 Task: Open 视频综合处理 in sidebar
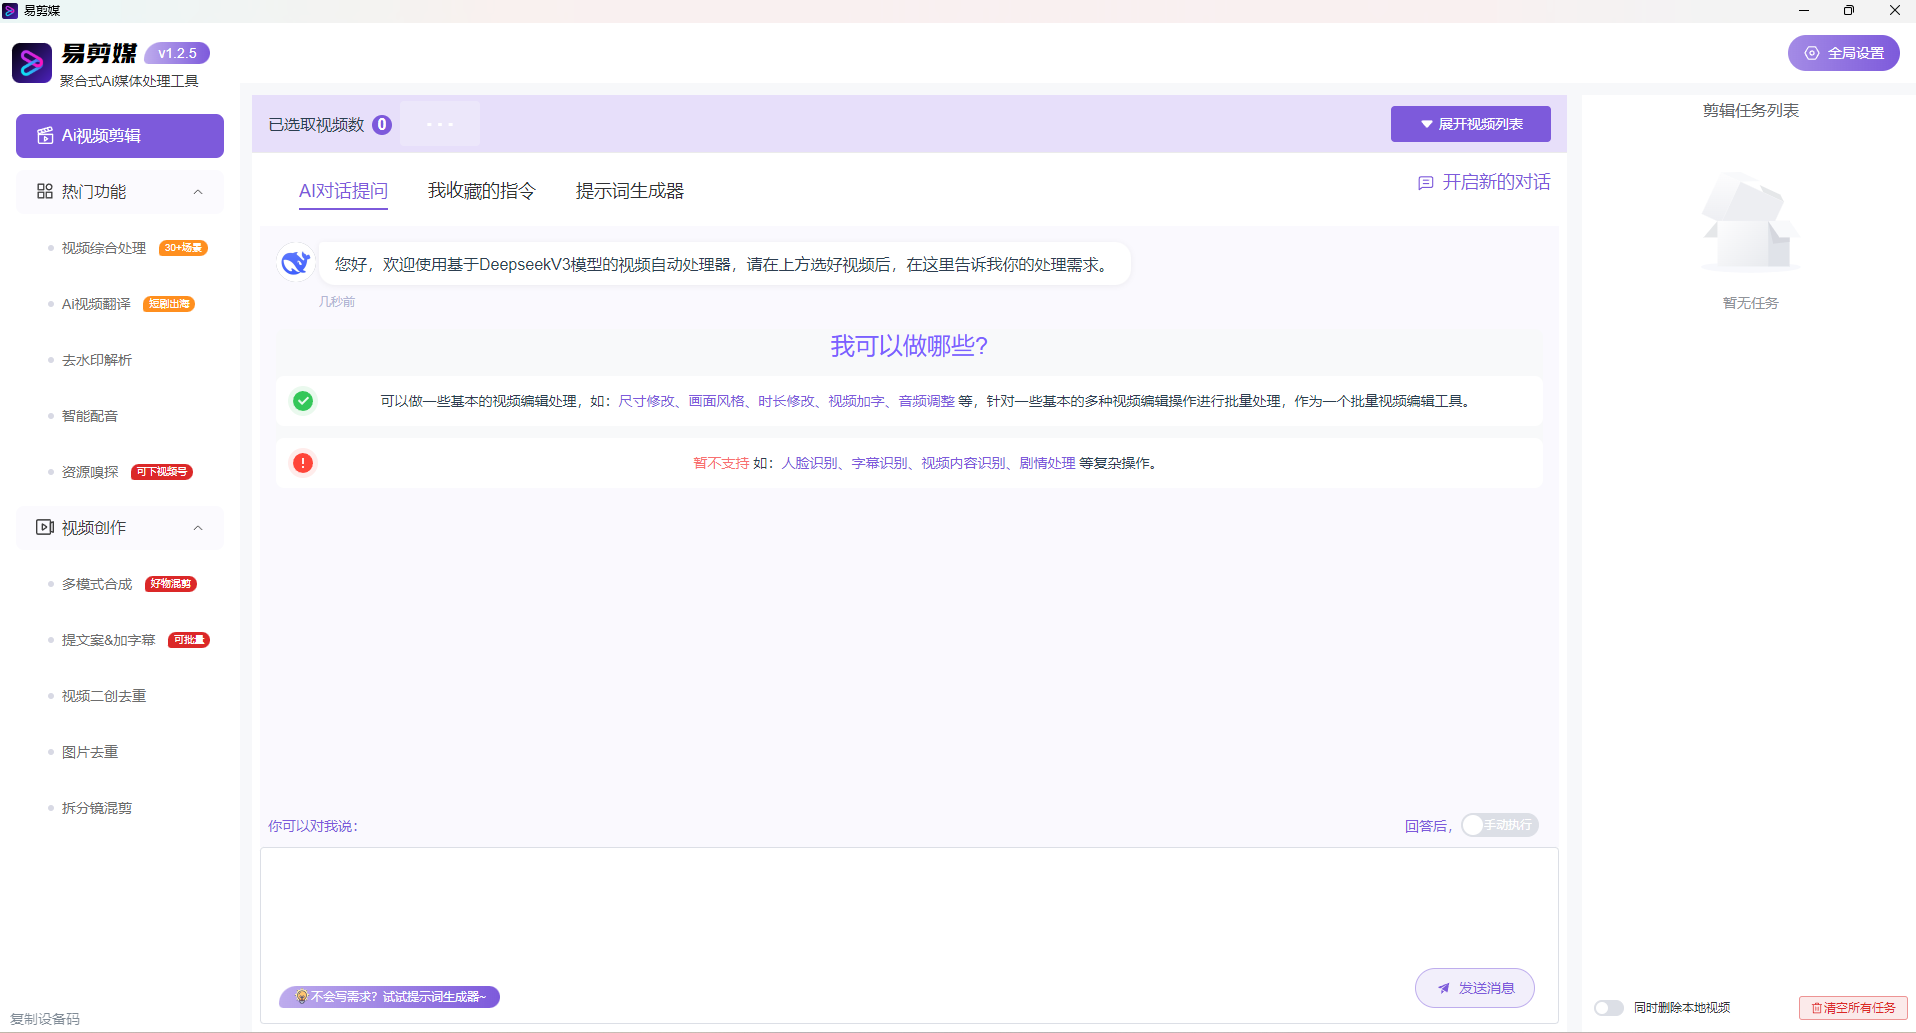coord(104,248)
